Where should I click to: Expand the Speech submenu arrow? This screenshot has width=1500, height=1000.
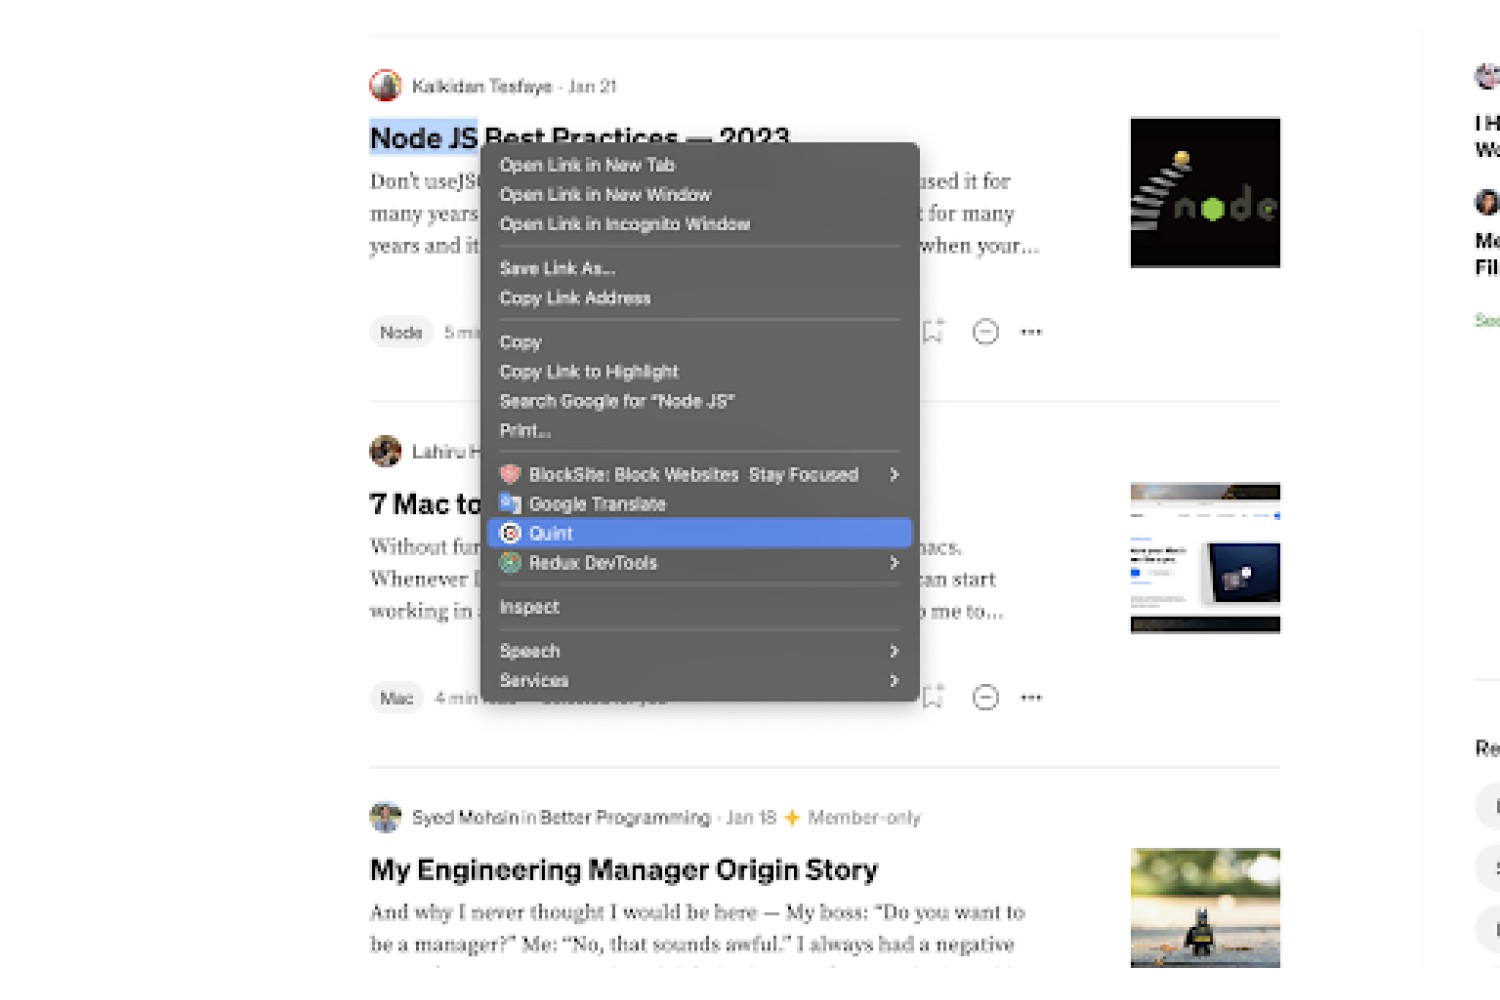(894, 651)
